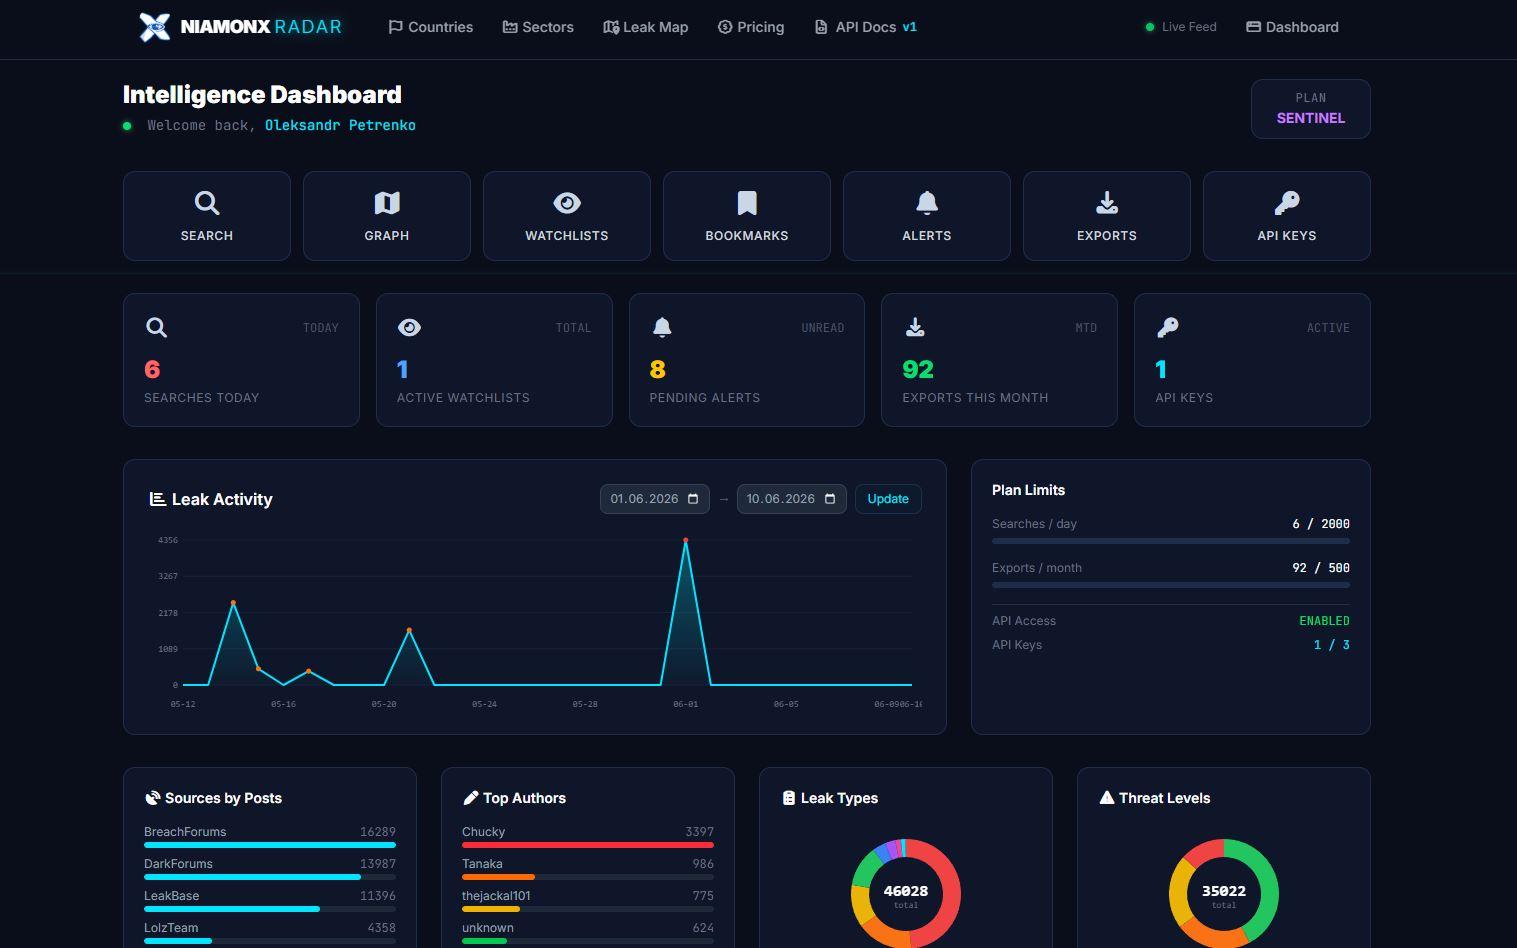Go to Sectors in the navigation
This screenshot has height=948, width=1517.
click(538, 27)
